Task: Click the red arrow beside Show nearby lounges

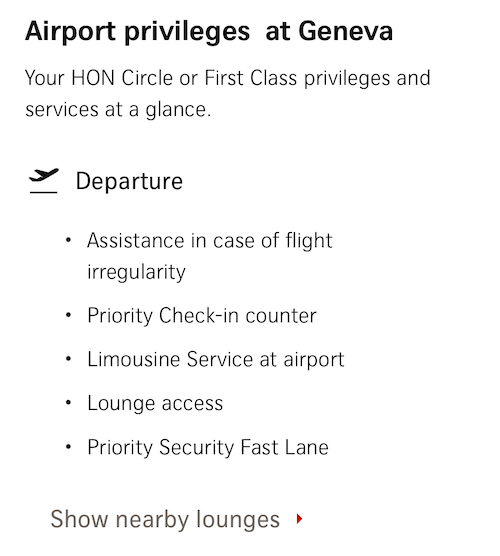Action: (x=300, y=519)
